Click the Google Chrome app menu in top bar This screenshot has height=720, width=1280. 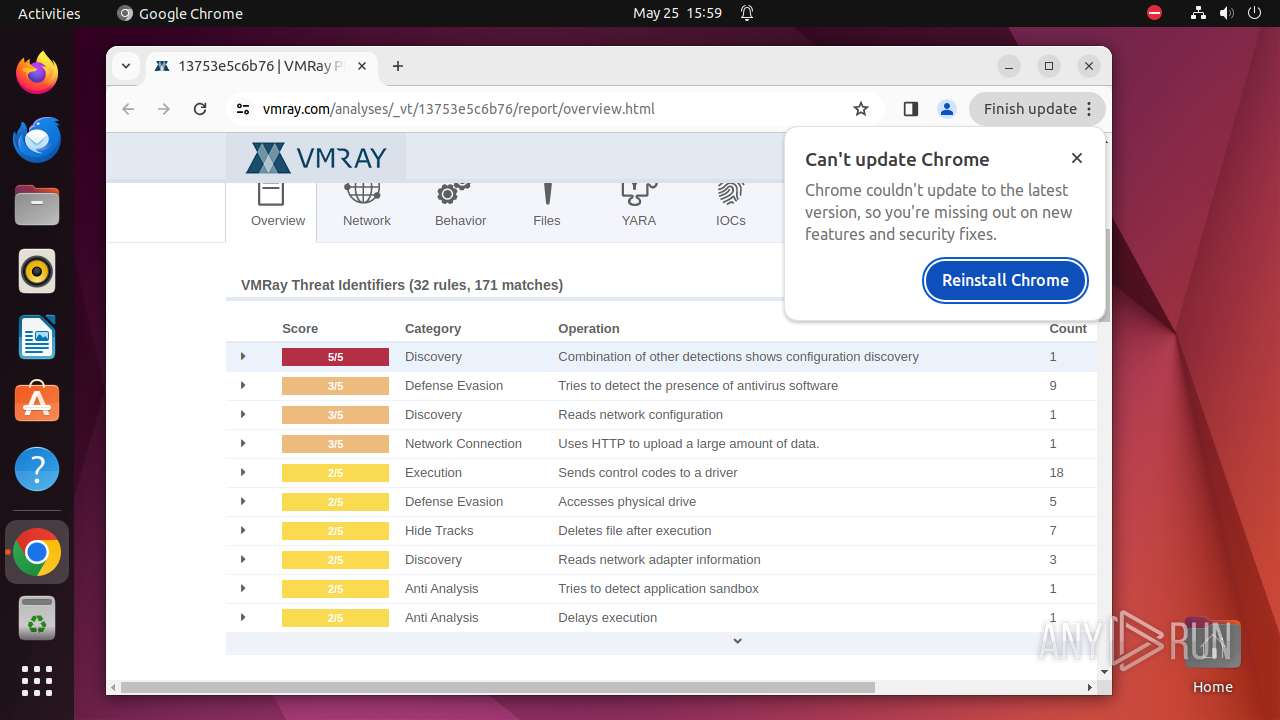point(180,13)
